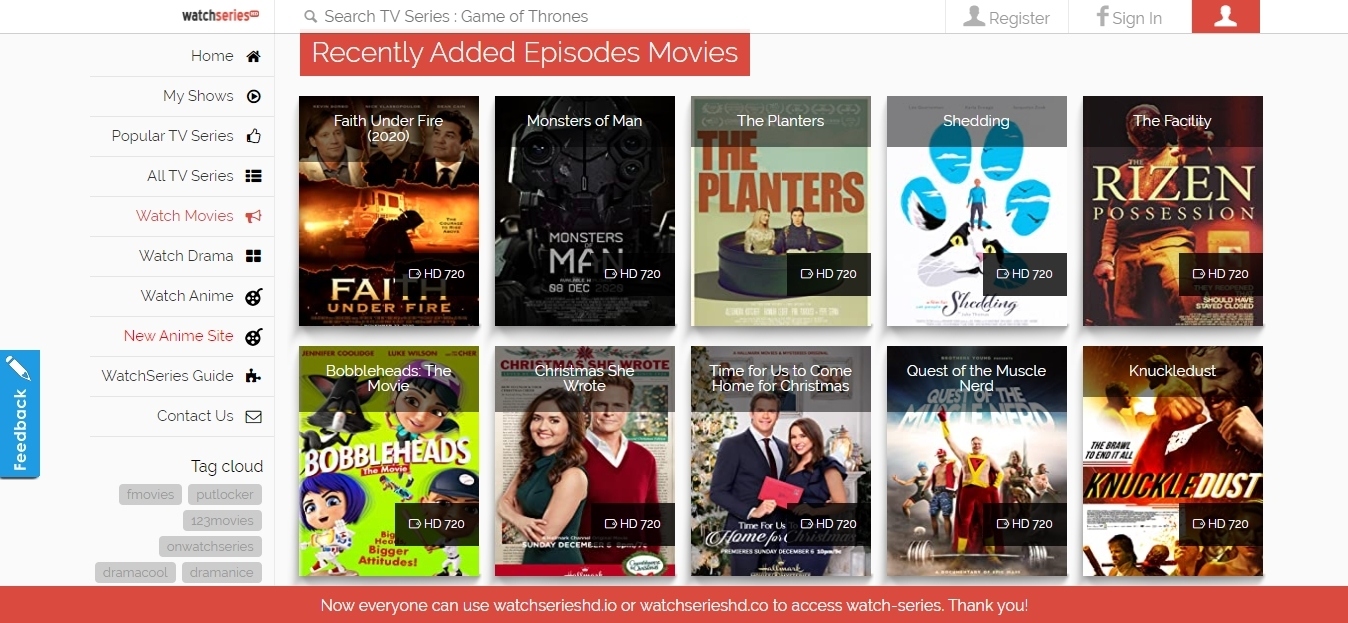Click the Home house icon in sidebar
Viewport: 1348px width, 623px height.
click(x=253, y=56)
